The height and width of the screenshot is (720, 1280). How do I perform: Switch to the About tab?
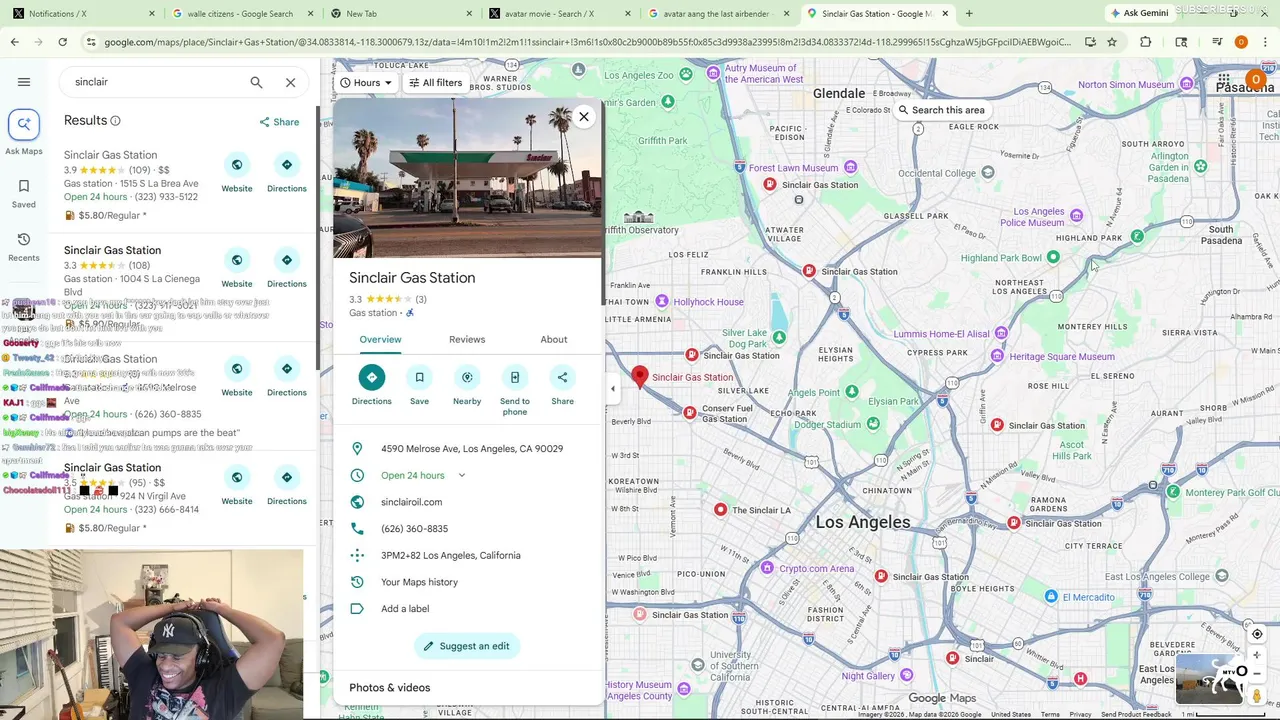[554, 340]
